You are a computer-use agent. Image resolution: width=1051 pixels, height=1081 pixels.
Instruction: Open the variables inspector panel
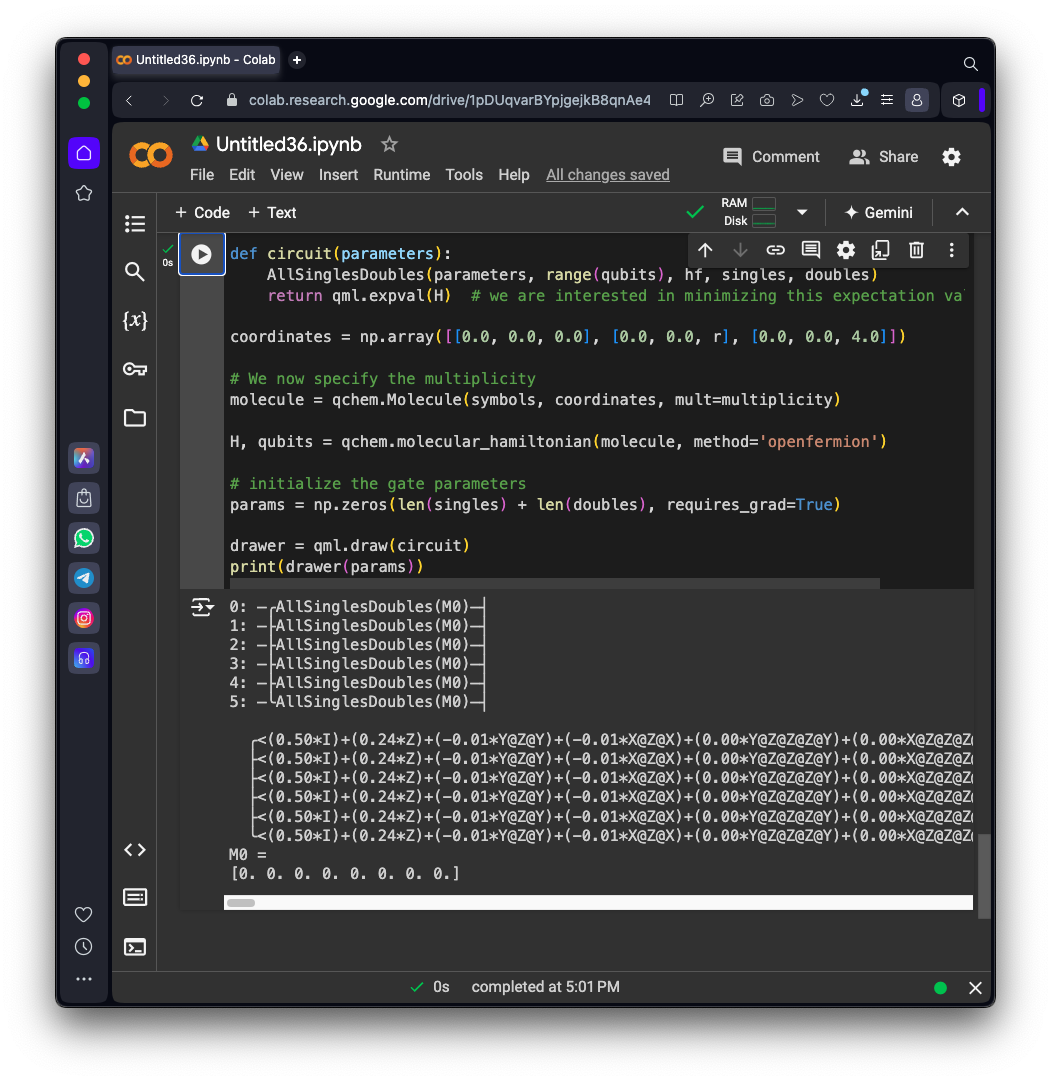click(135, 321)
